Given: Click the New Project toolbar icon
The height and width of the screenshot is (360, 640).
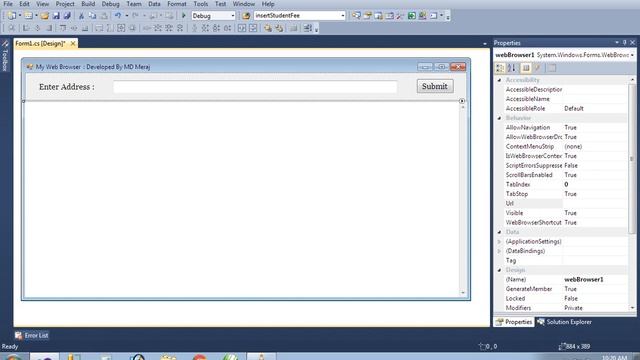Looking at the screenshot, I should click(11, 16).
